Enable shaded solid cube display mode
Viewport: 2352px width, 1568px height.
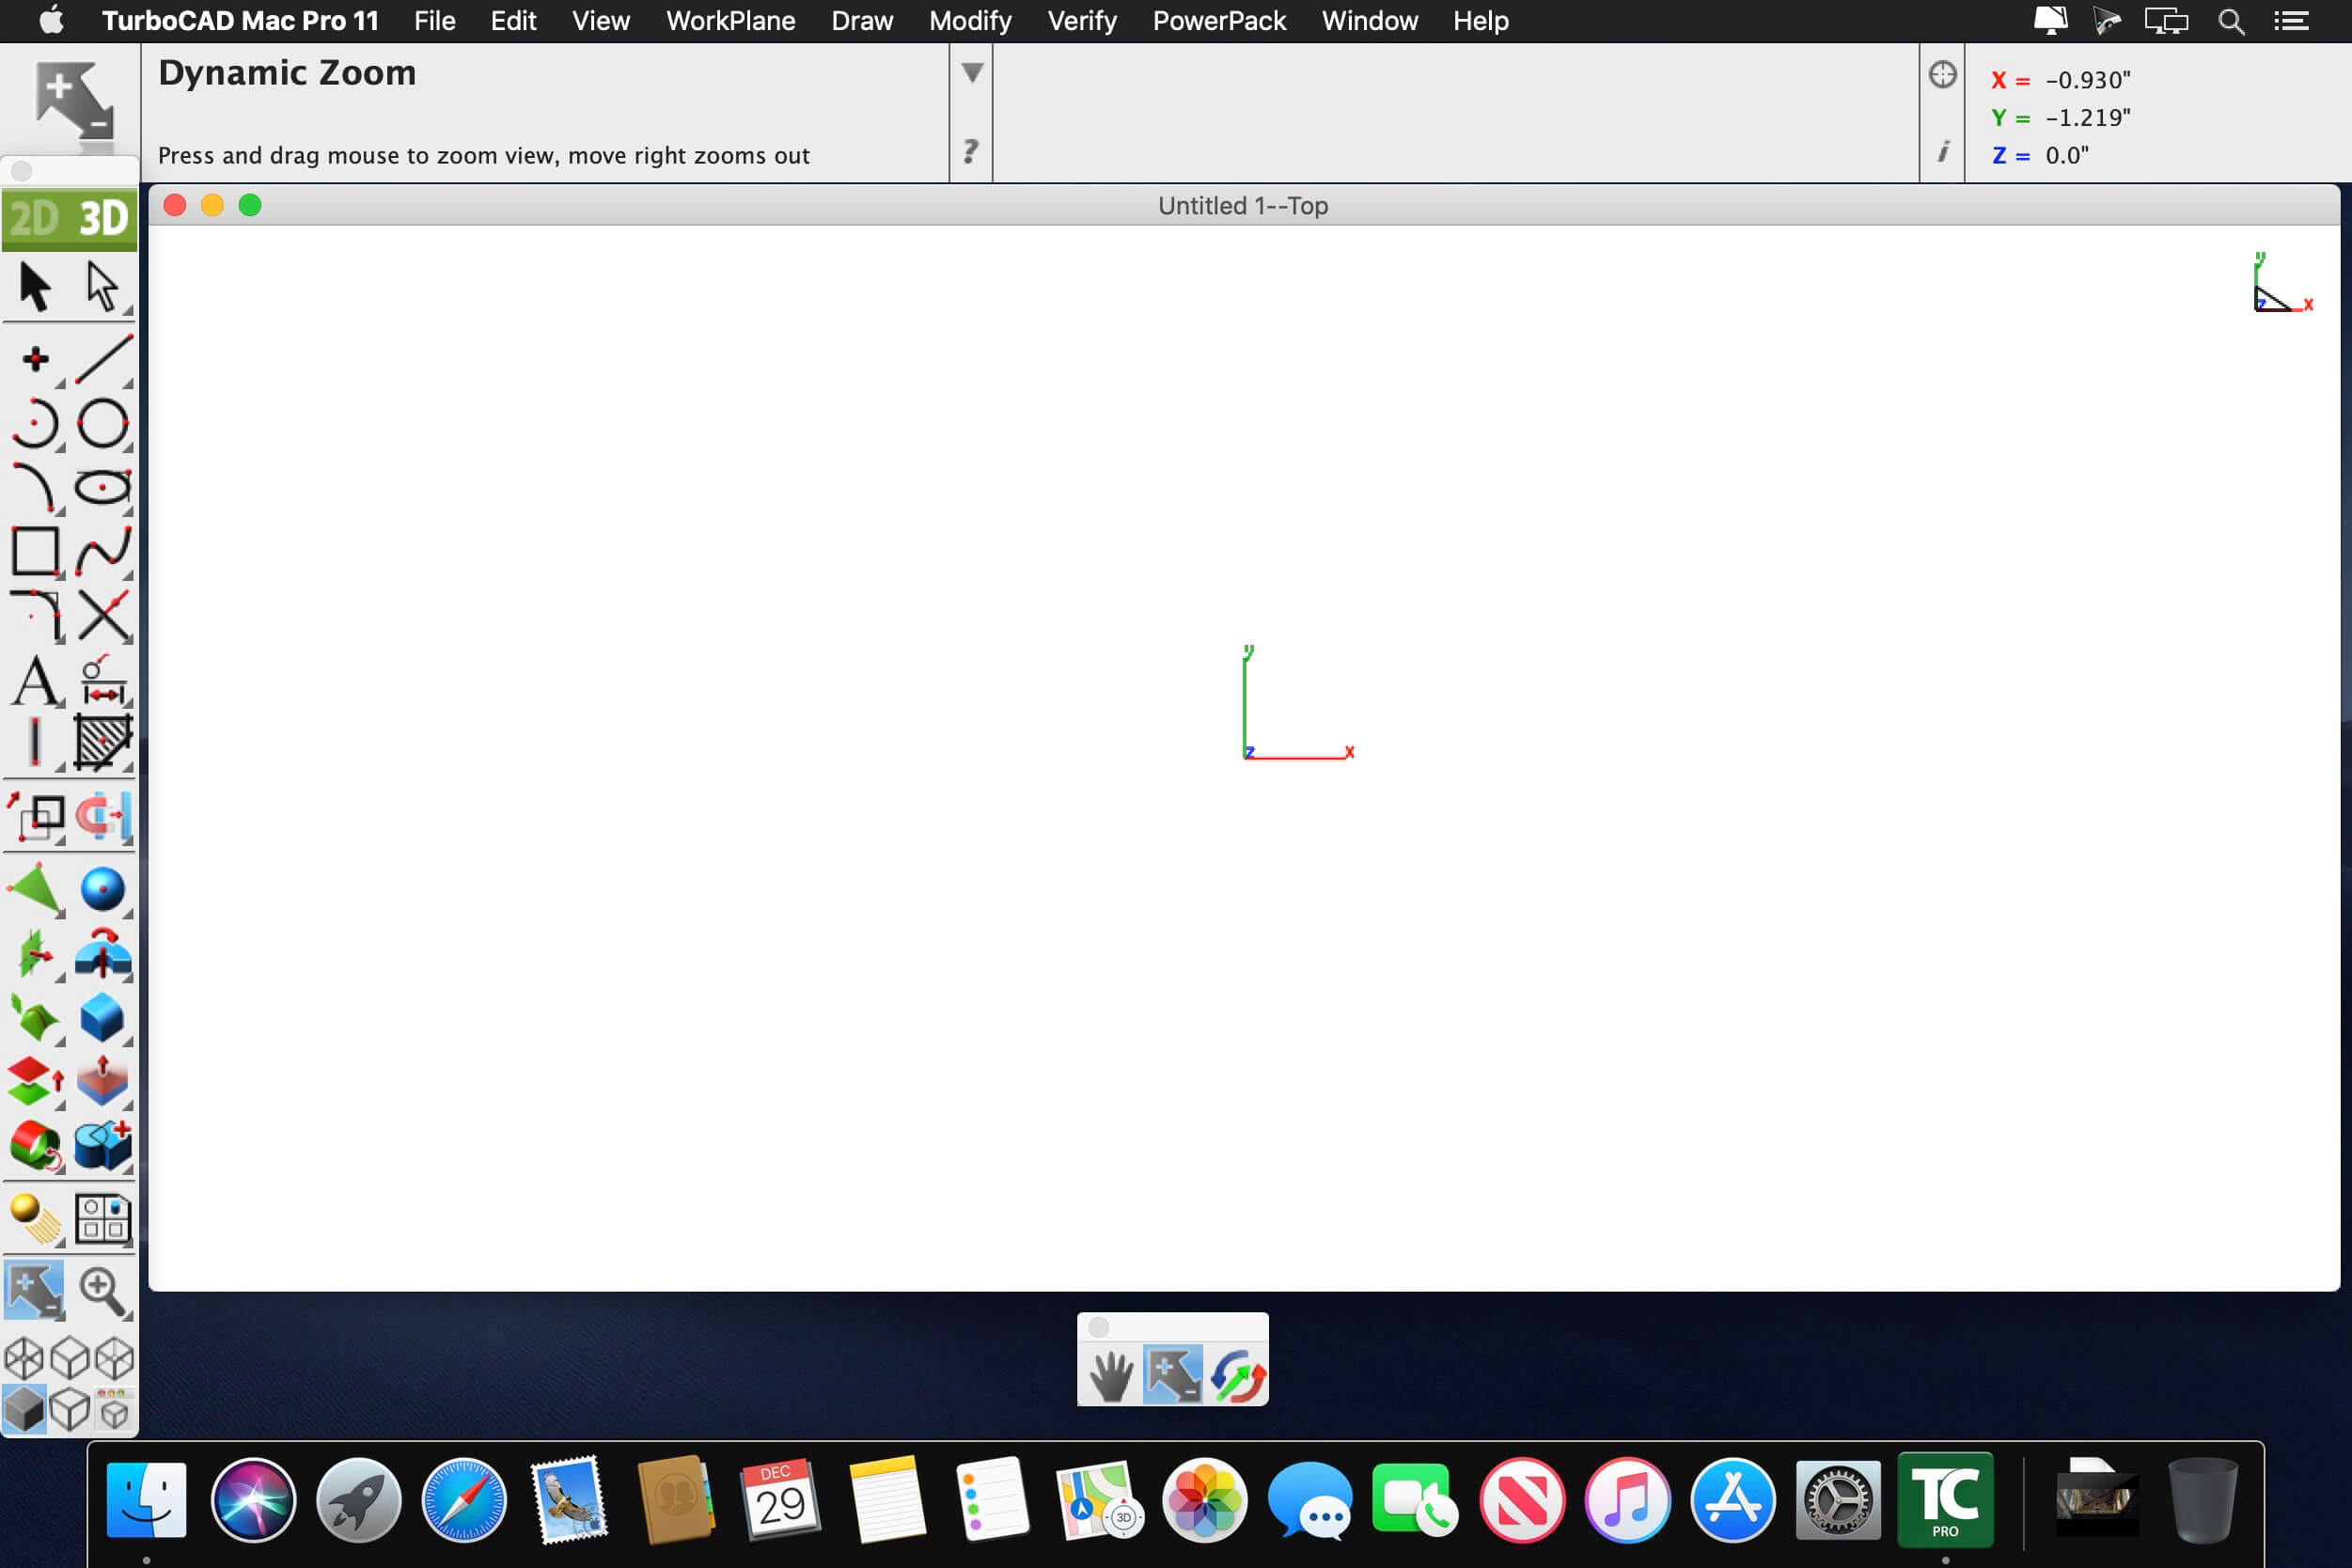pyautogui.click(x=24, y=1410)
